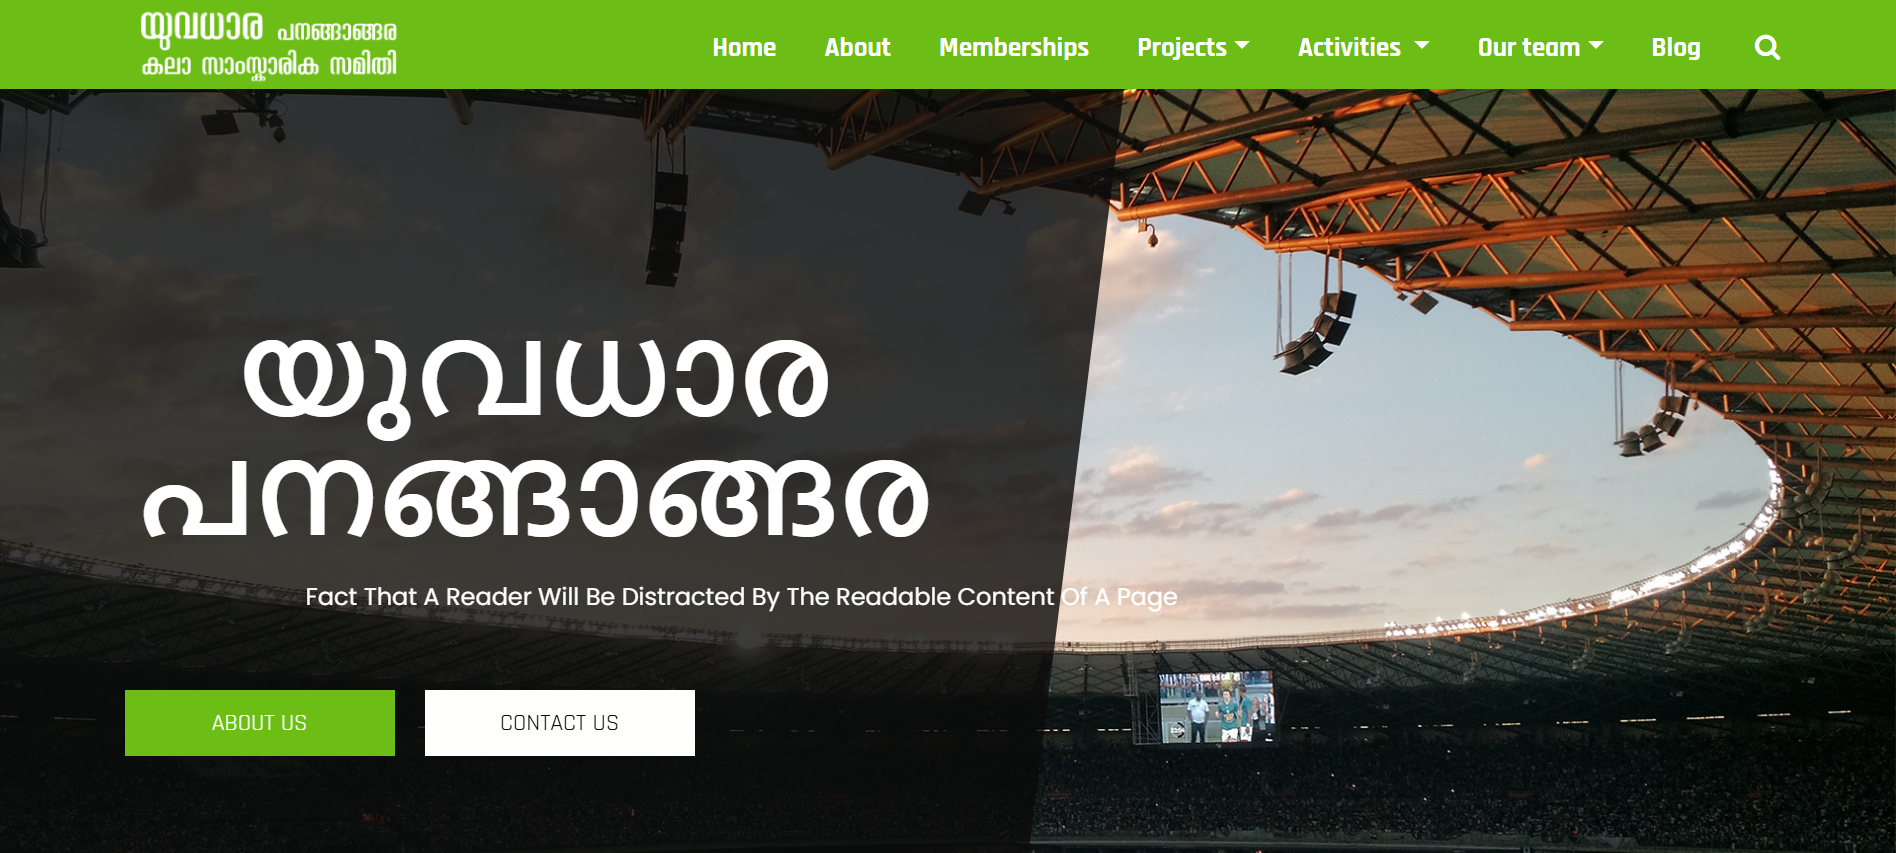
Task: Click second line of Malayalam hero title
Action: pyautogui.click(x=536, y=498)
